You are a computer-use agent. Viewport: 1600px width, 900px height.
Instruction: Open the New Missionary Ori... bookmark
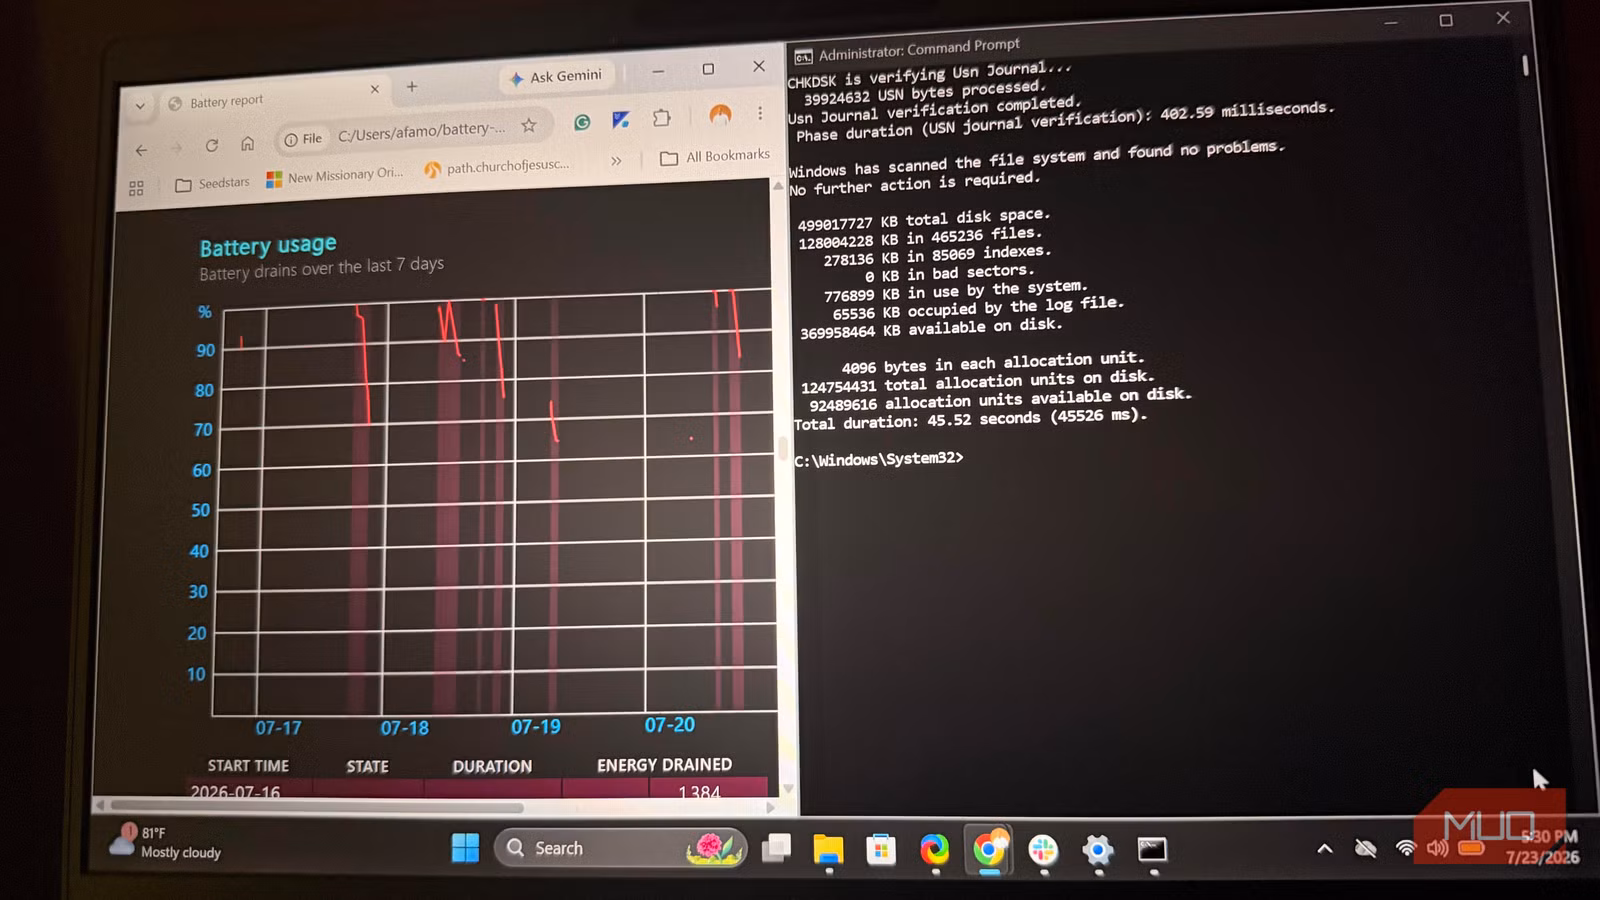335,176
